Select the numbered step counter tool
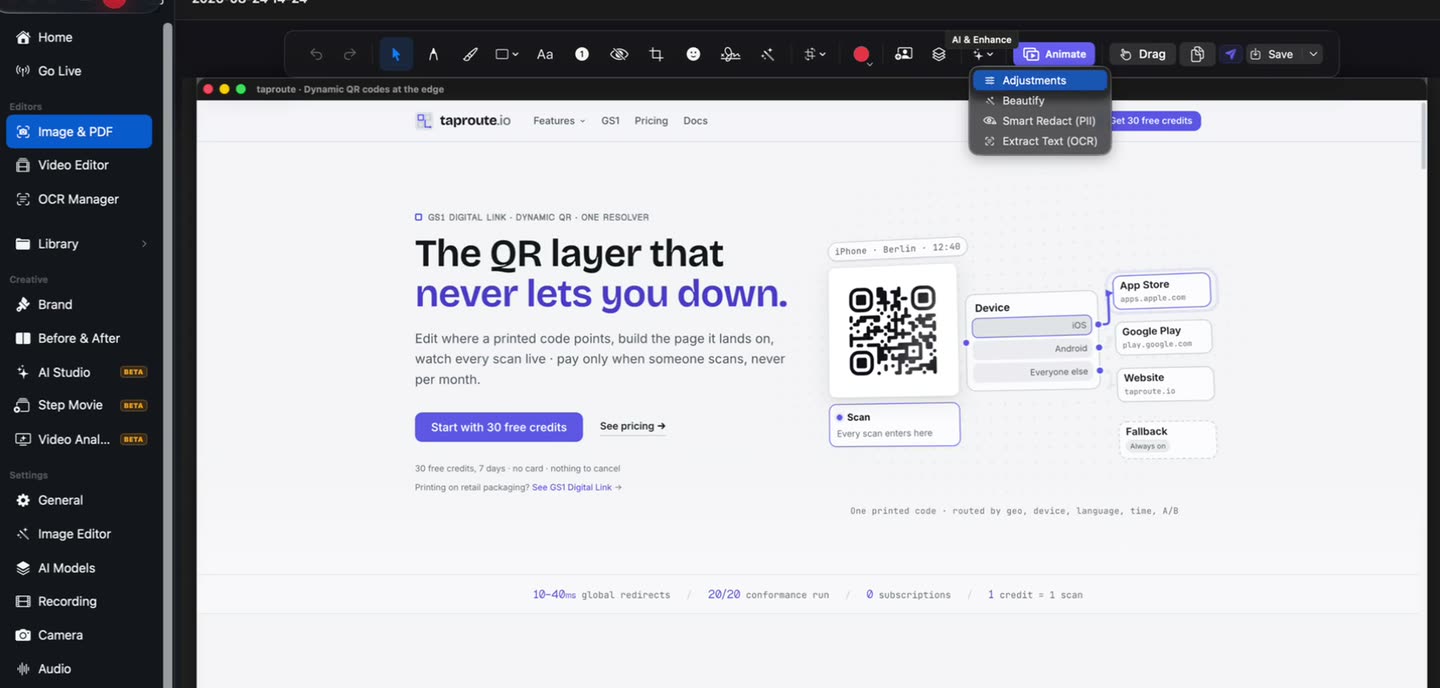The image size is (1440, 688). [x=582, y=54]
